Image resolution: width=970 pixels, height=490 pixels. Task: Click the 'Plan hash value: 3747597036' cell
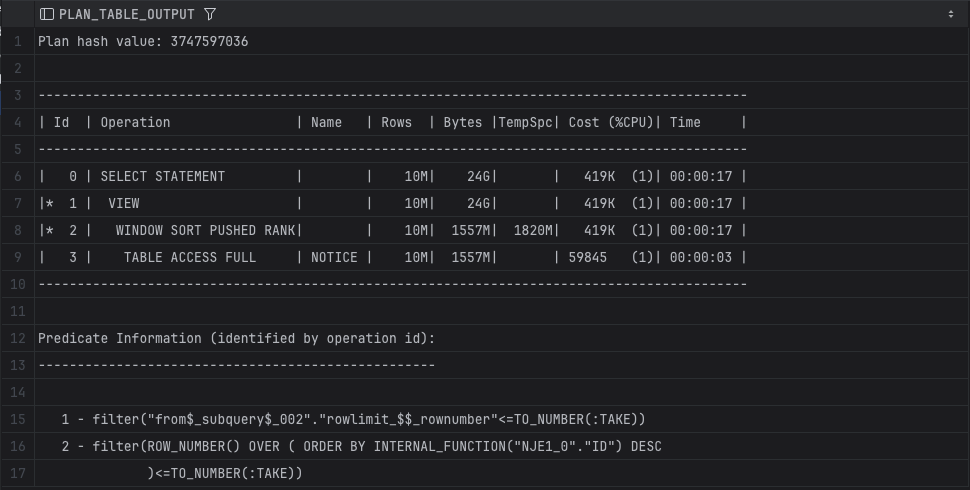(x=502, y=41)
